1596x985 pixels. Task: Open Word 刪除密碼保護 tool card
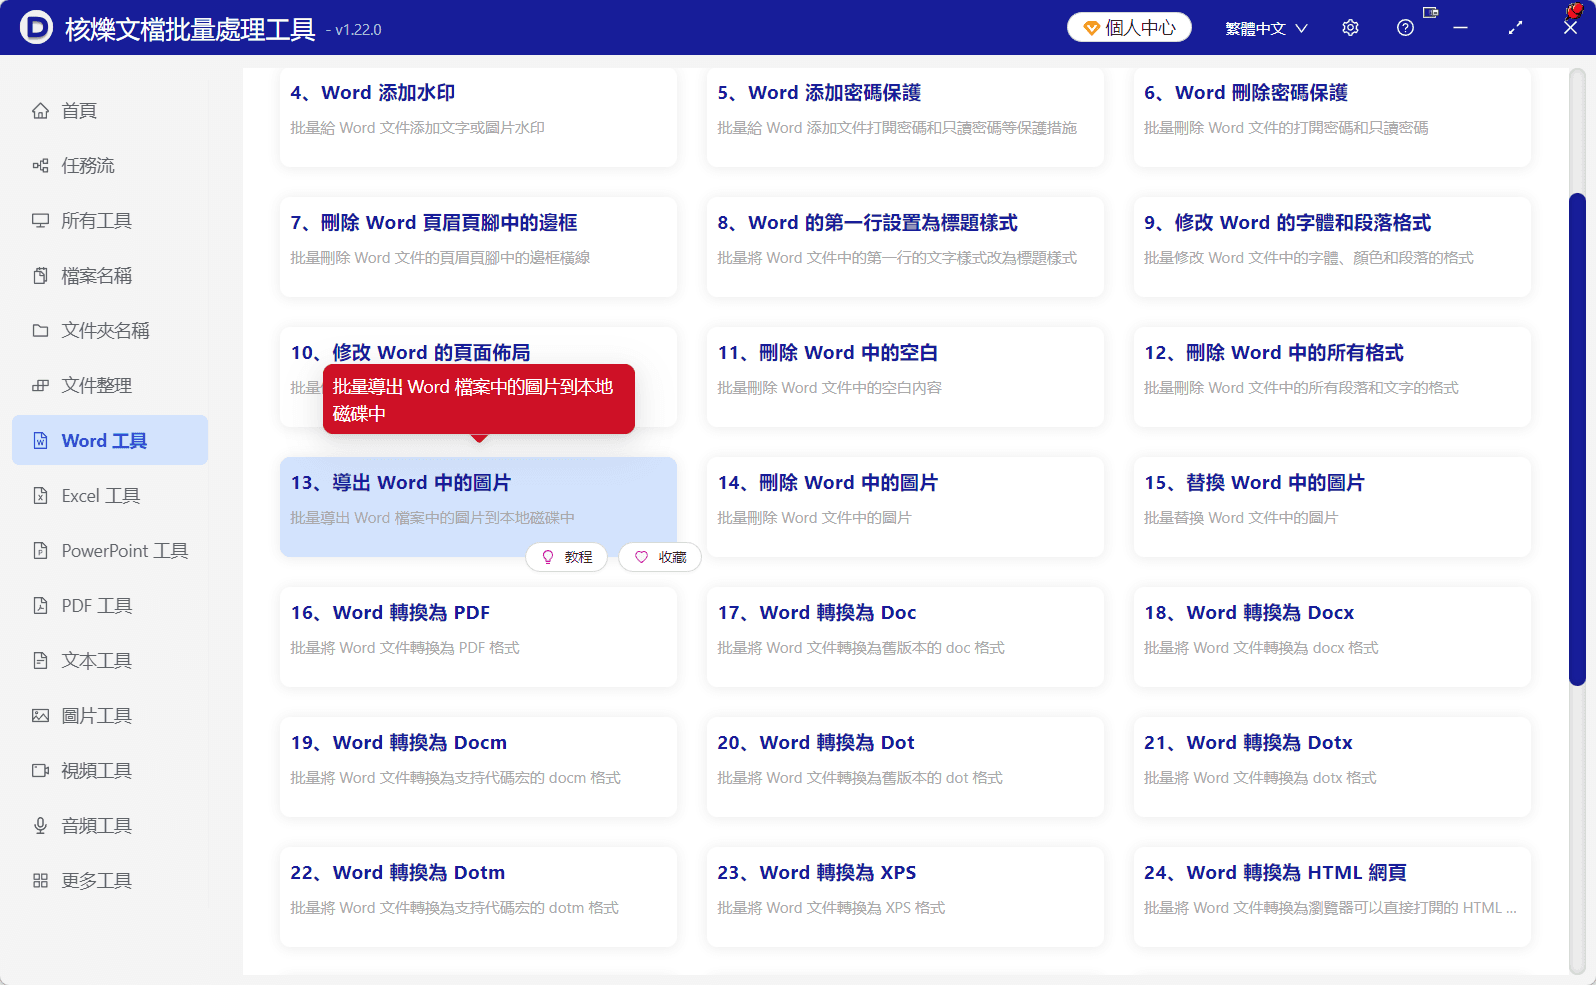coord(1332,117)
